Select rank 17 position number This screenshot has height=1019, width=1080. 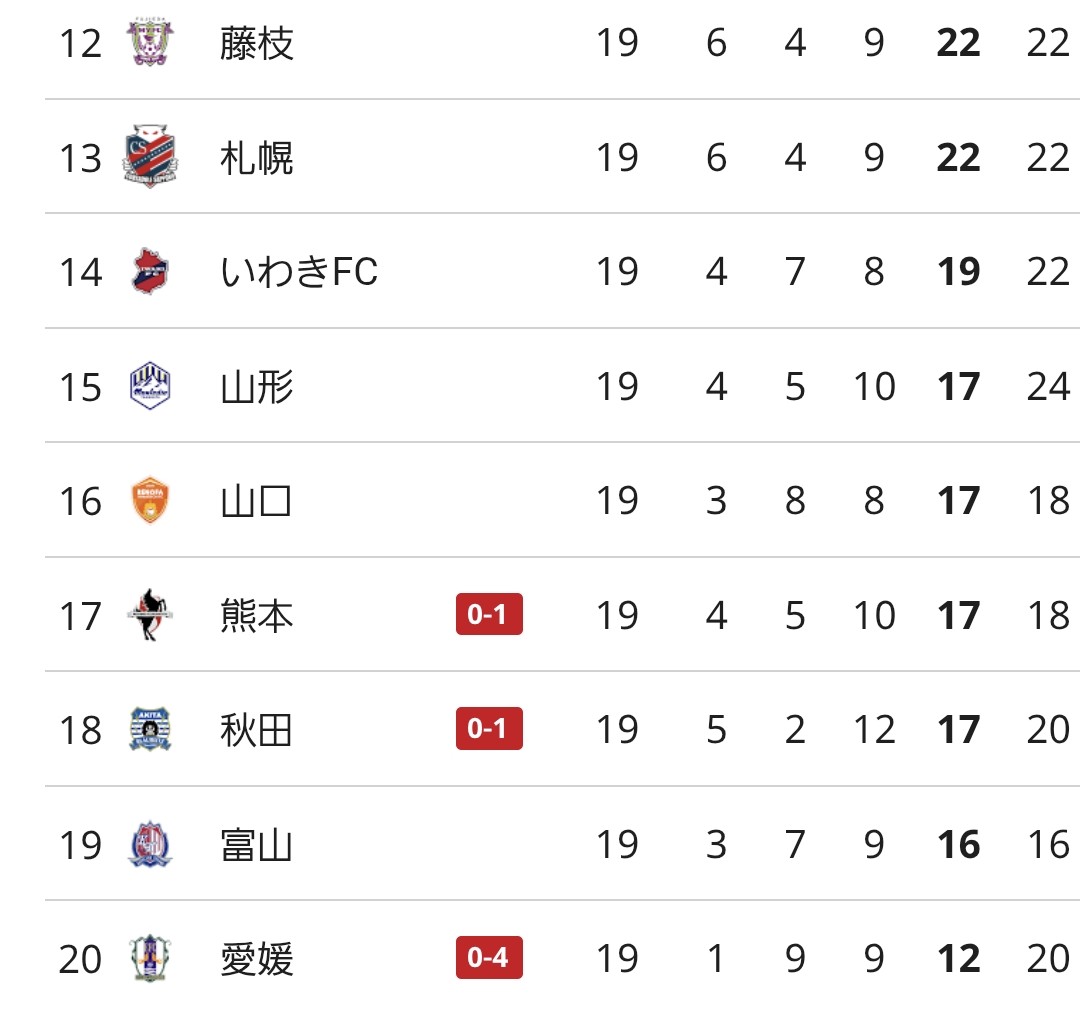(80, 615)
